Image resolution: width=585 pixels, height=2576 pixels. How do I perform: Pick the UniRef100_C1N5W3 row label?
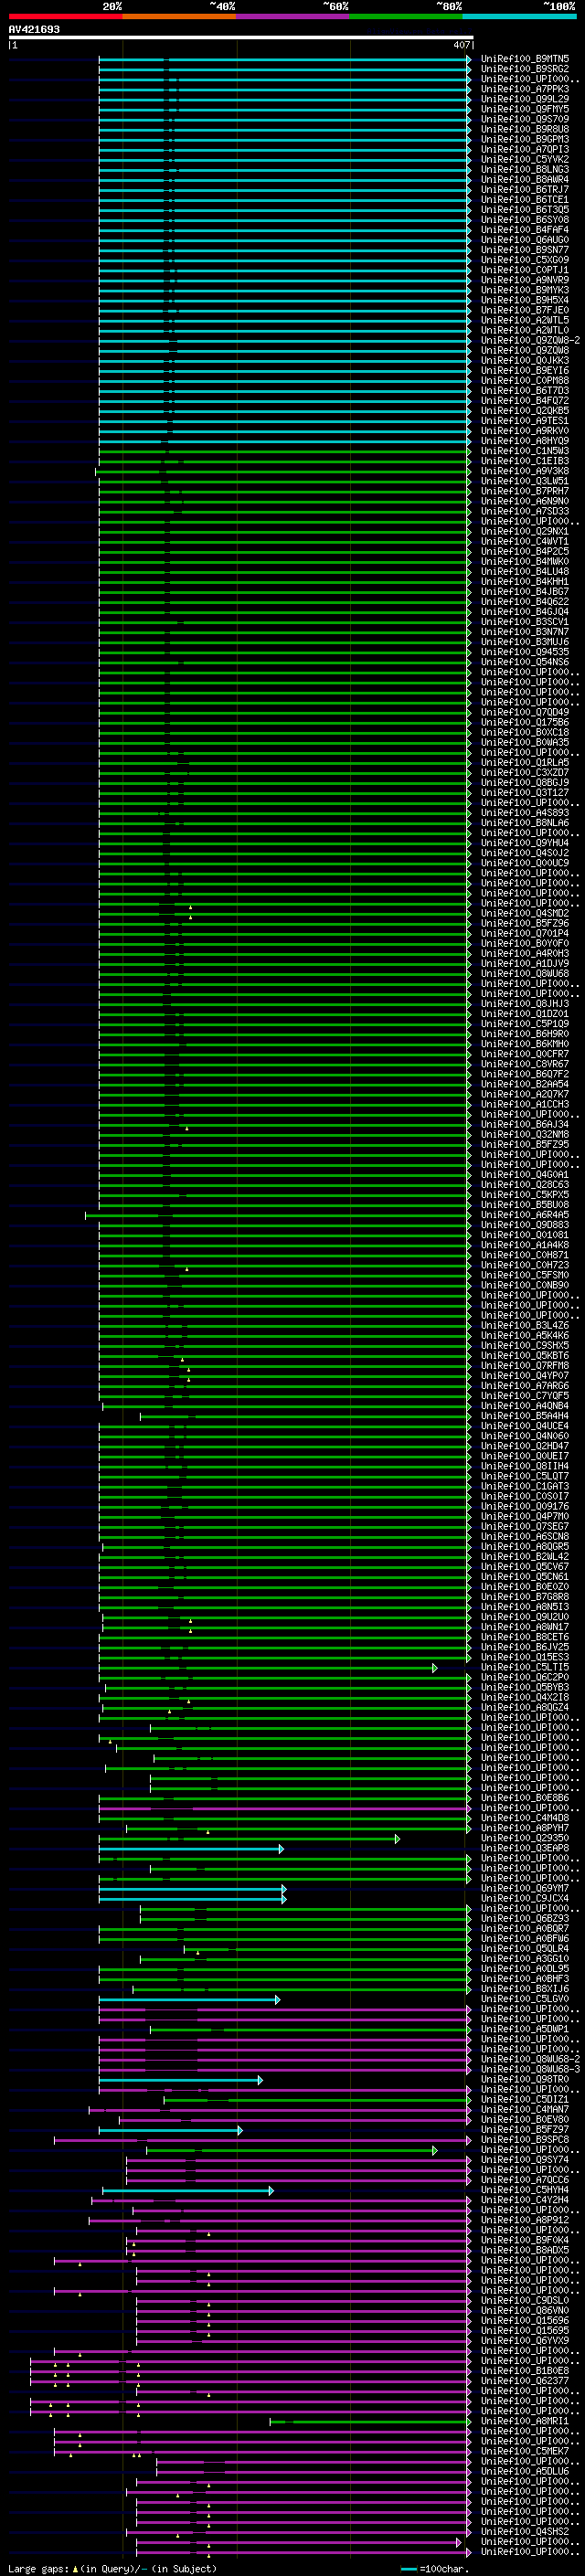pyautogui.click(x=525, y=451)
